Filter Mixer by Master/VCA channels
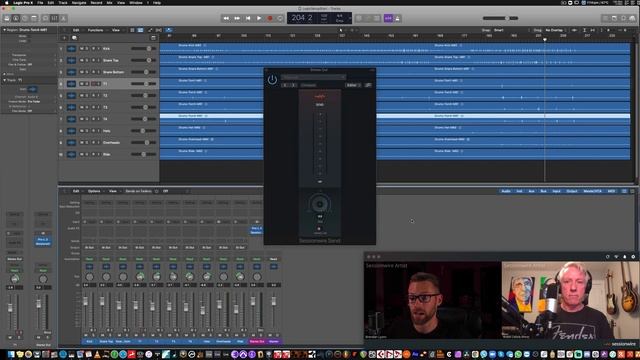Viewport: 640px width, 360px height. 592,191
